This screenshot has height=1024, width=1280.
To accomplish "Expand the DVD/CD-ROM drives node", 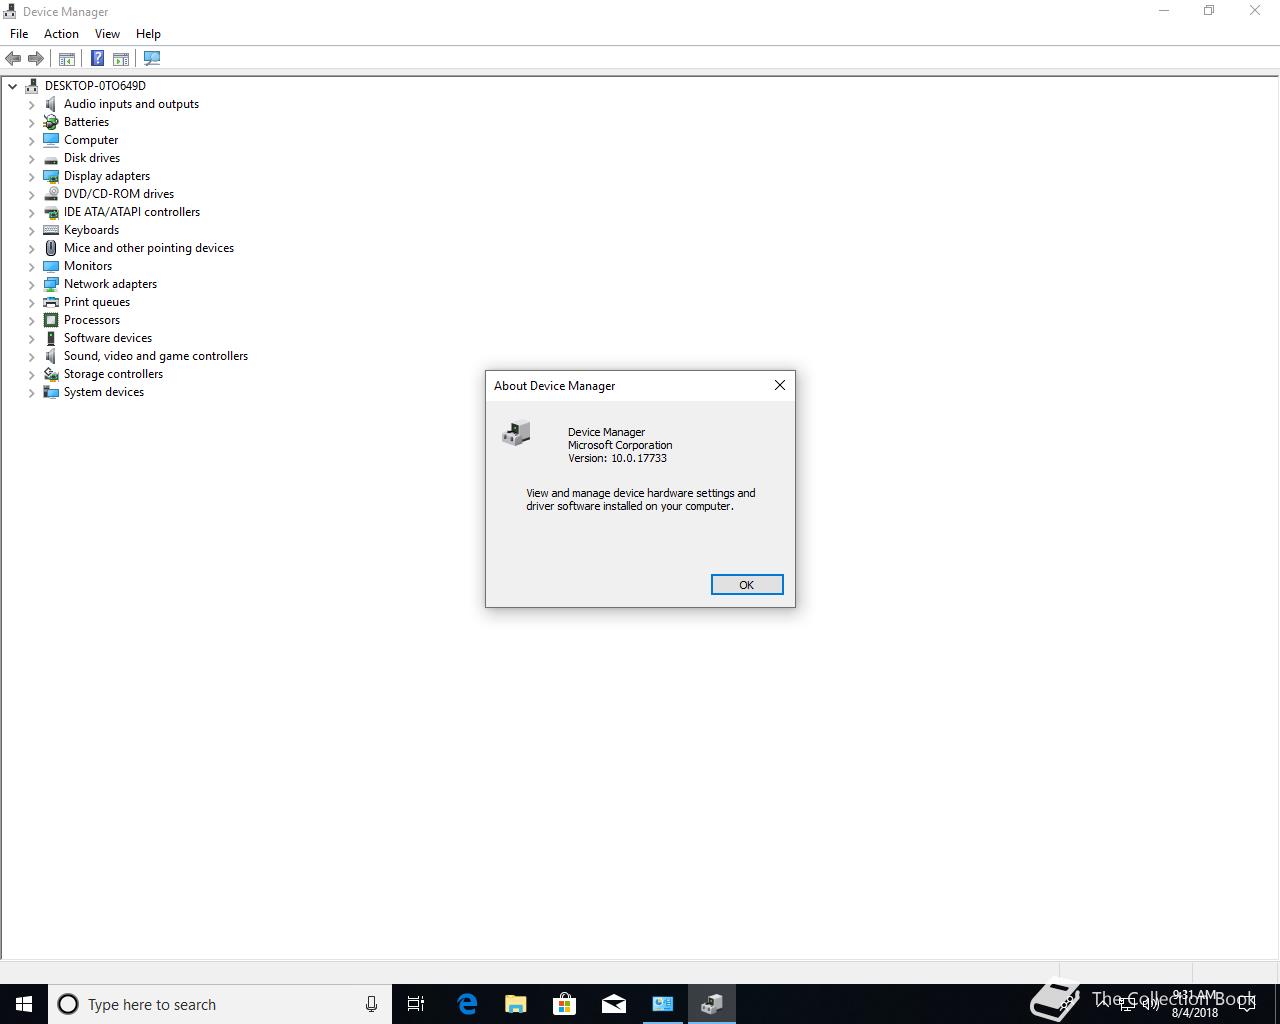I will tap(31, 194).
